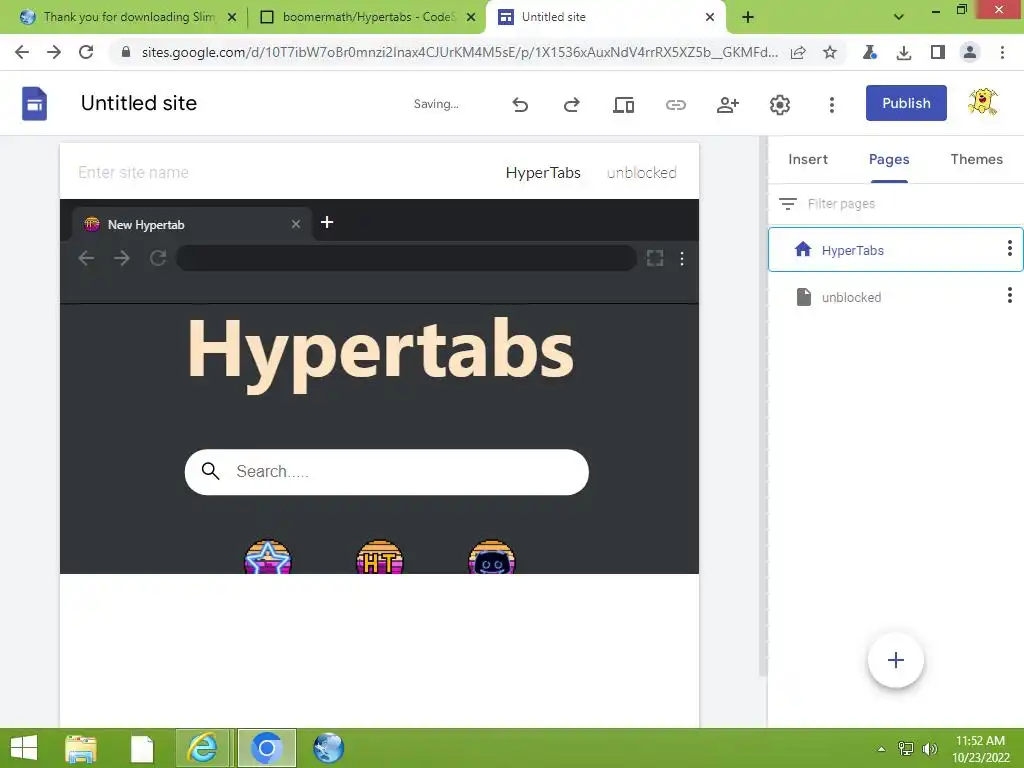The width and height of the screenshot is (1024, 768).
Task: Open Chrome downloads icon
Action: click(904, 52)
